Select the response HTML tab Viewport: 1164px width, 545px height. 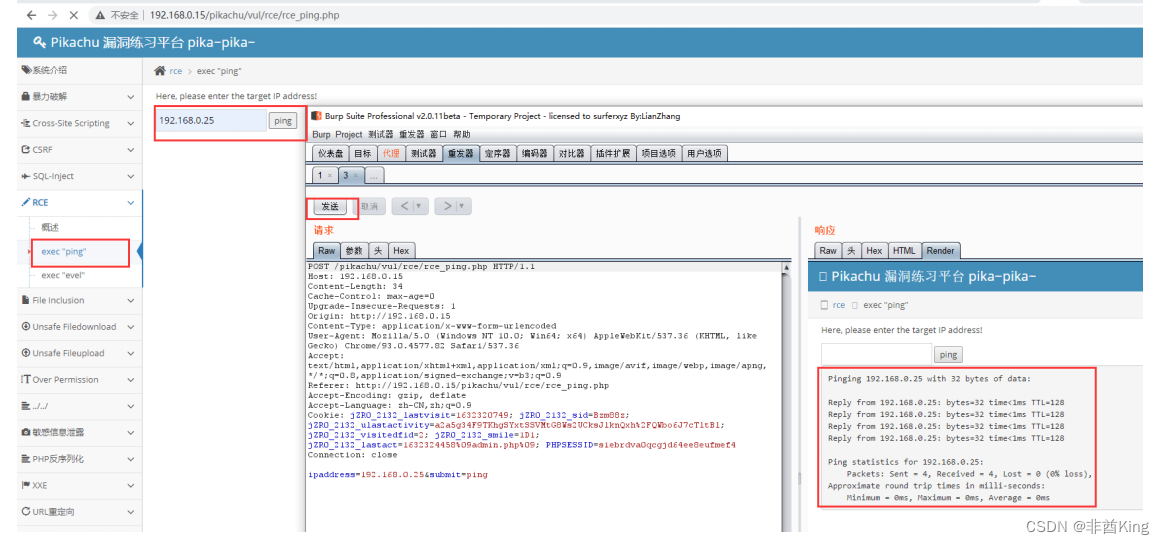point(903,251)
